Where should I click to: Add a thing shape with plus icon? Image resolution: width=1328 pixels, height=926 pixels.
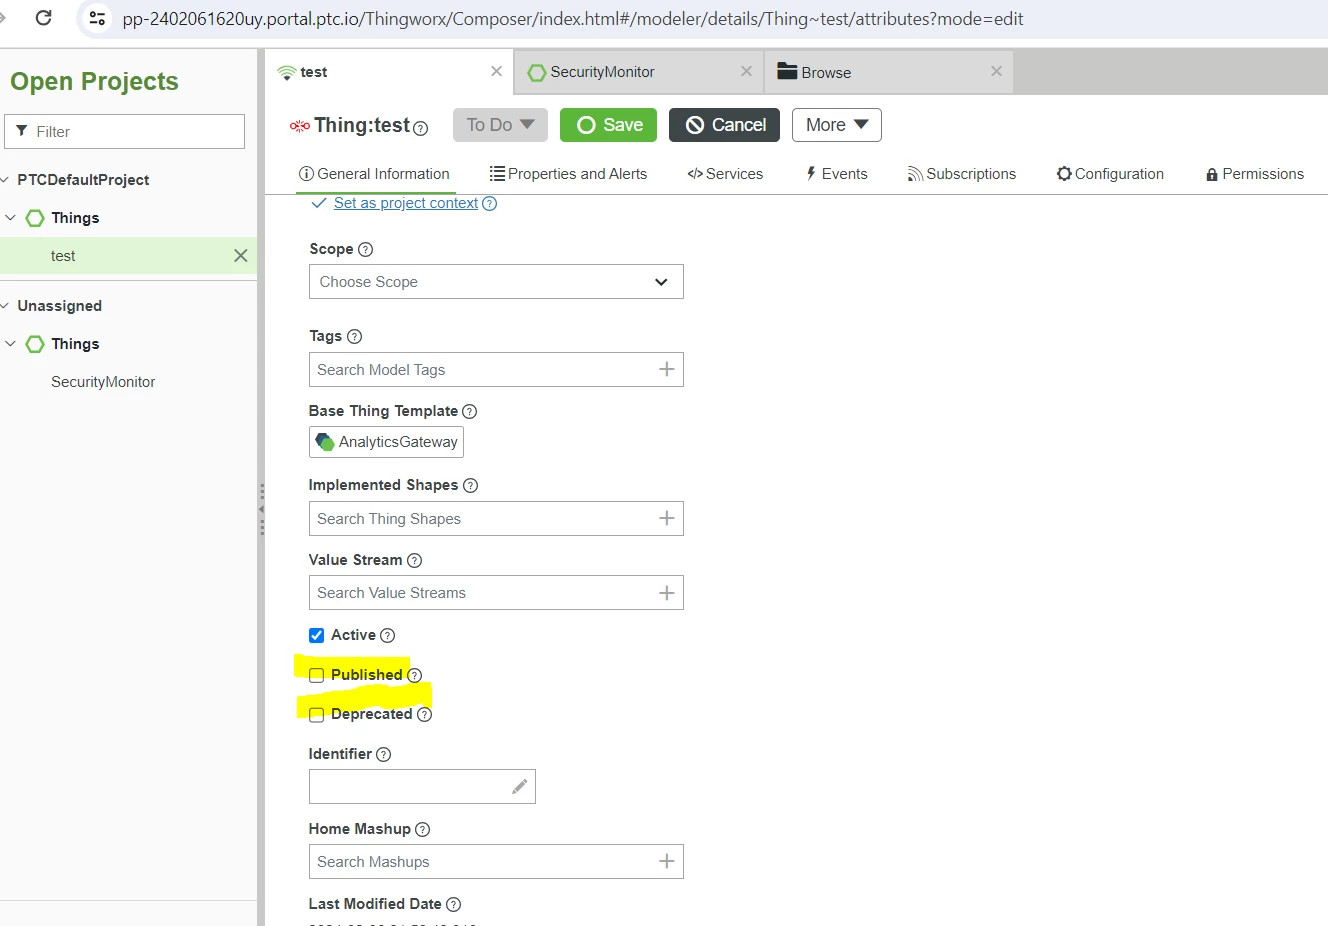(667, 518)
